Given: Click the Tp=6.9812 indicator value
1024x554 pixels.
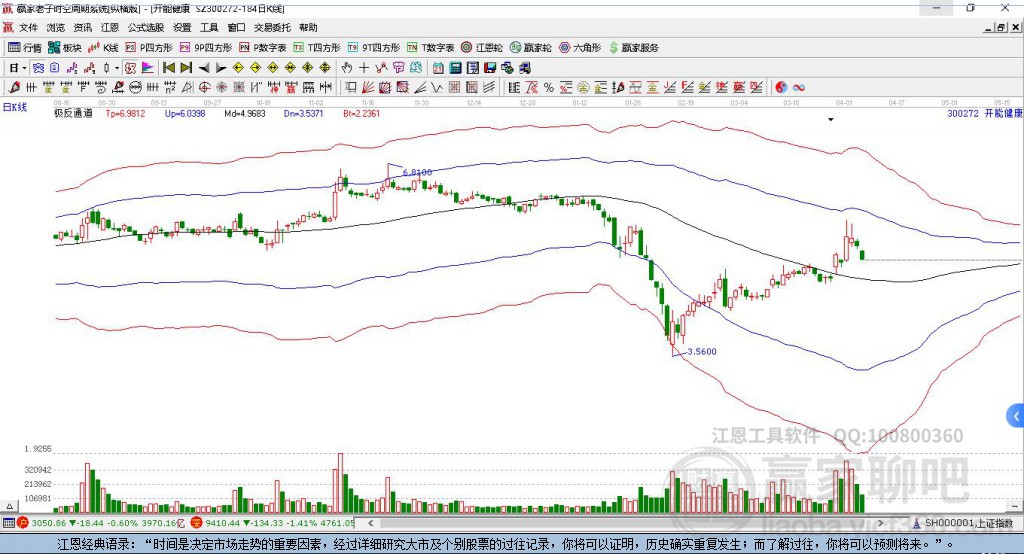Looking at the screenshot, I should click(x=125, y=113).
